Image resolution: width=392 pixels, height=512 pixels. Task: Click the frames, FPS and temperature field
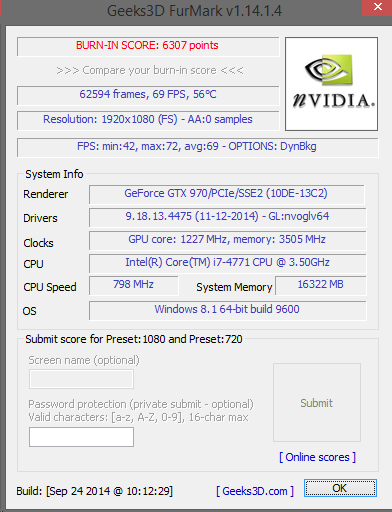coord(148,95)
